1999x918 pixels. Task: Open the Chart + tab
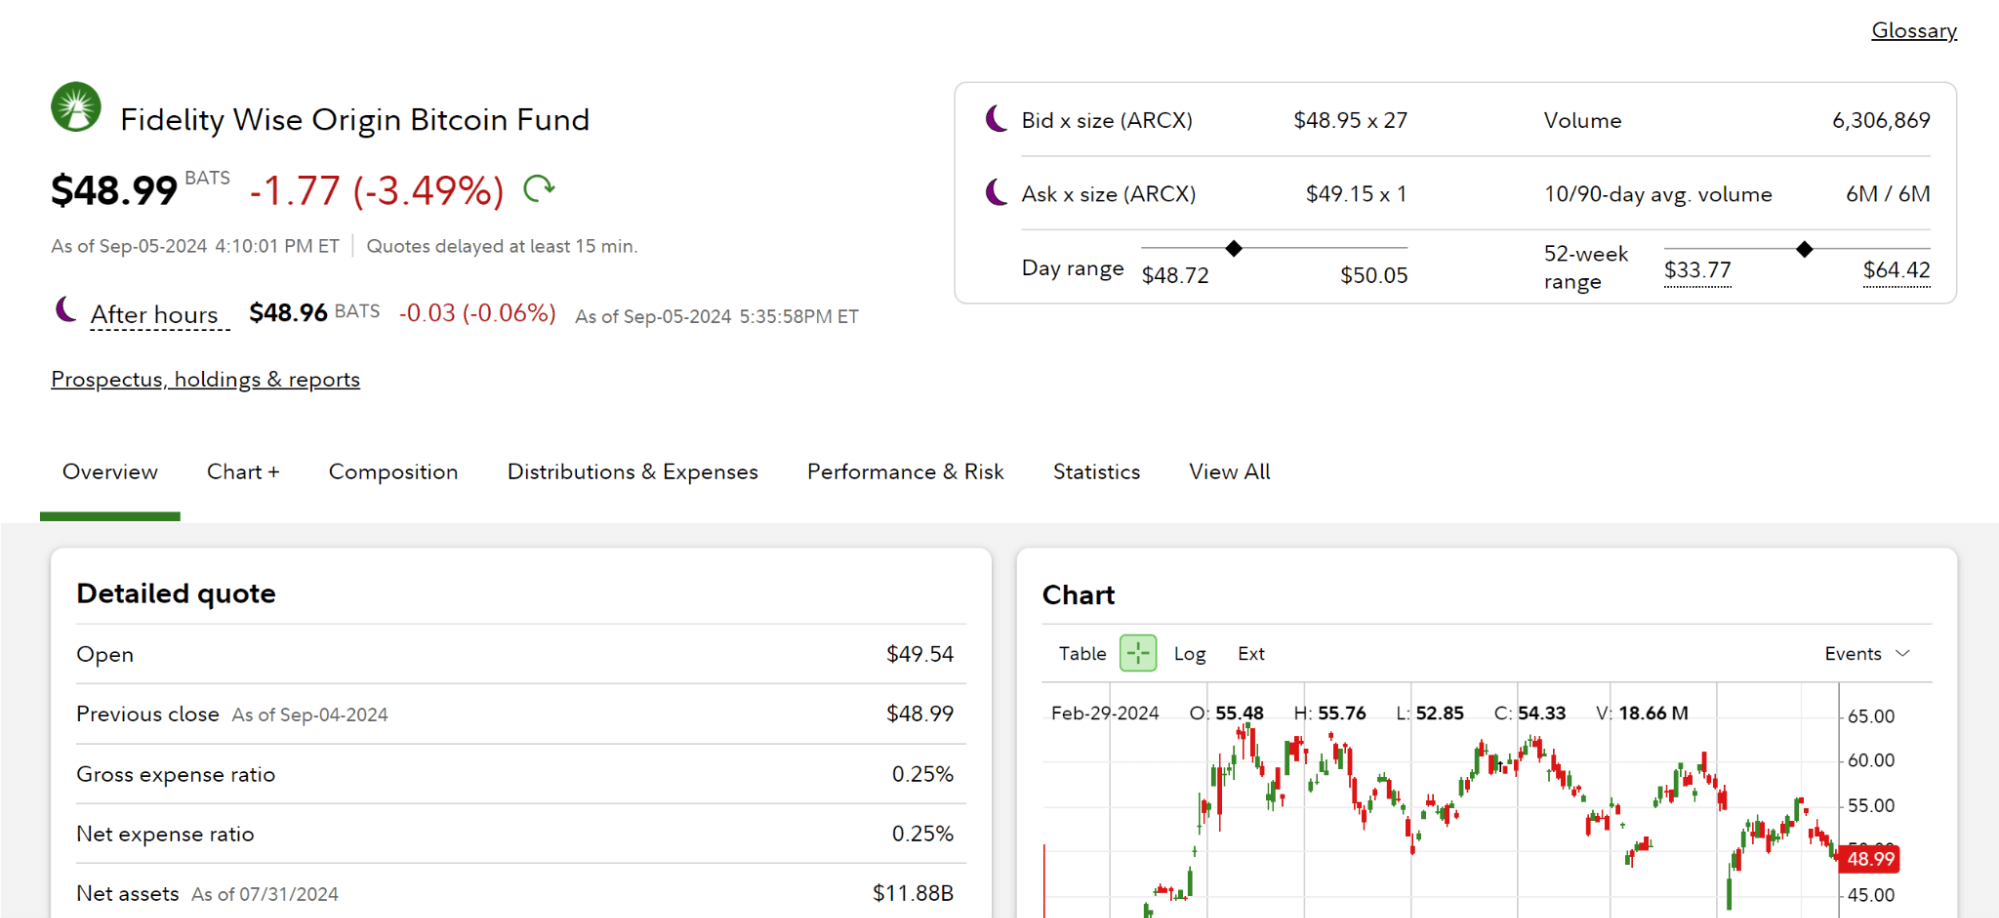point(243,472)
